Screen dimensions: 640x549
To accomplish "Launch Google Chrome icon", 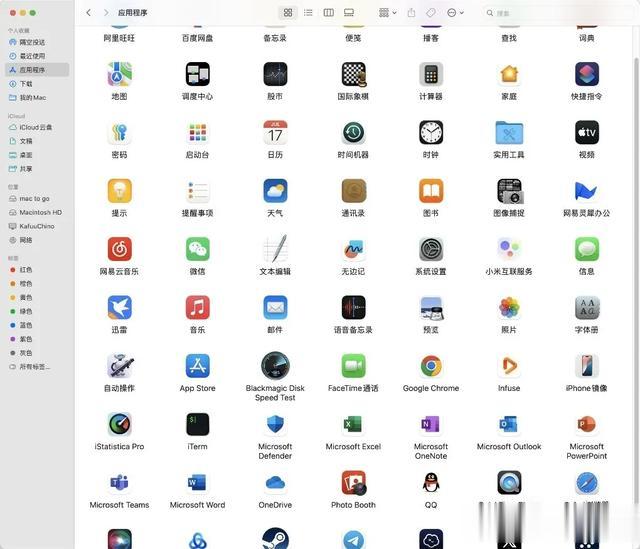I will [431, 366].
